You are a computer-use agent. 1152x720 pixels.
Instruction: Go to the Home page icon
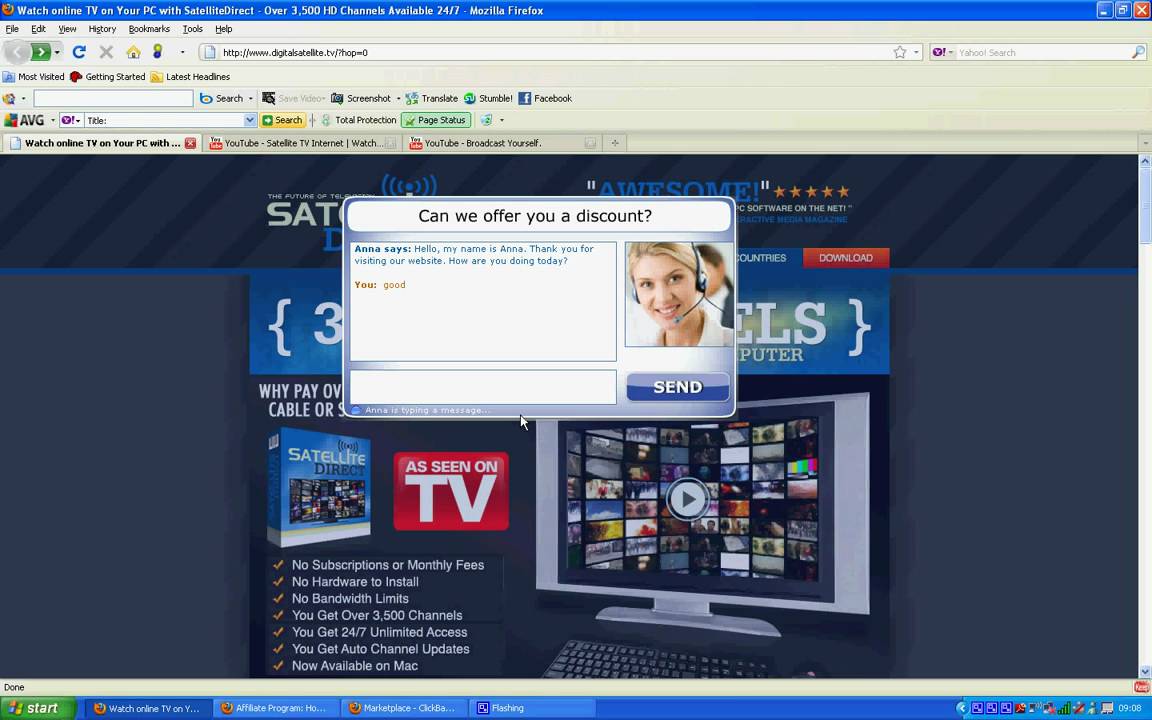133,52
